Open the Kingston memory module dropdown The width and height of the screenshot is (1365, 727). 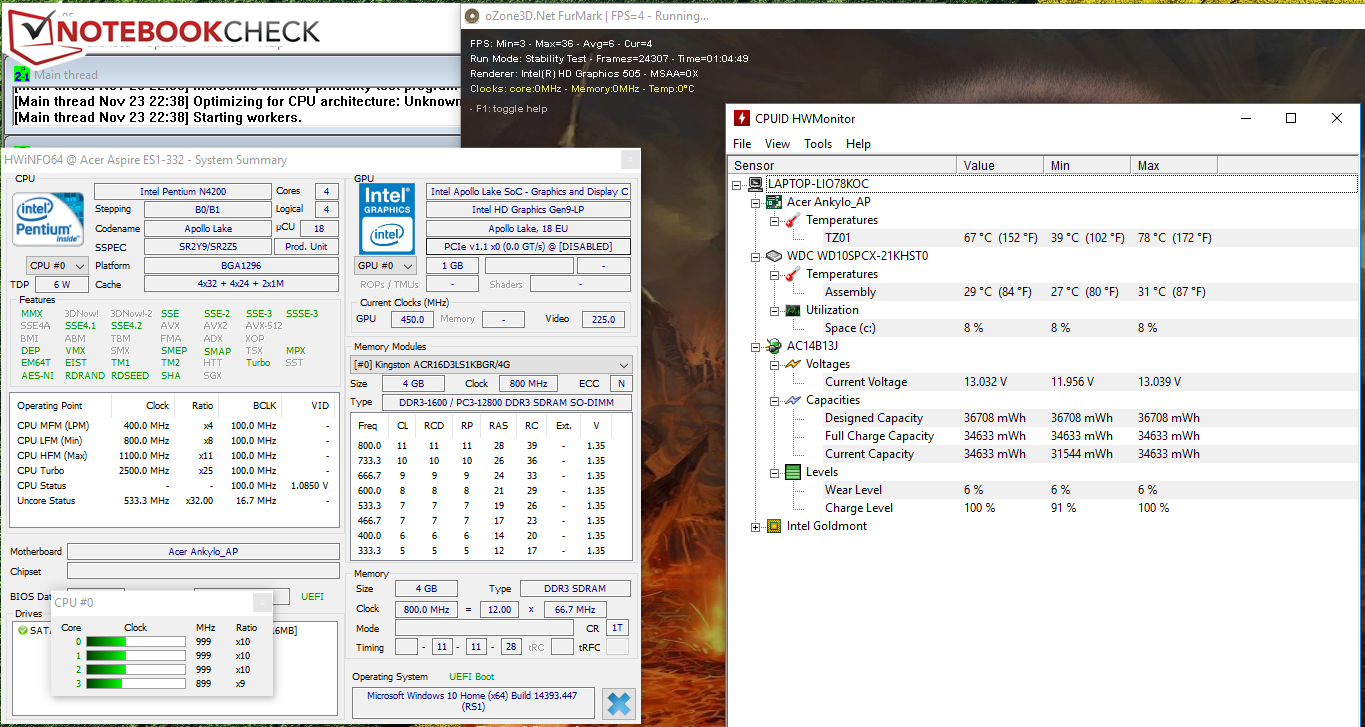point(491,365)
